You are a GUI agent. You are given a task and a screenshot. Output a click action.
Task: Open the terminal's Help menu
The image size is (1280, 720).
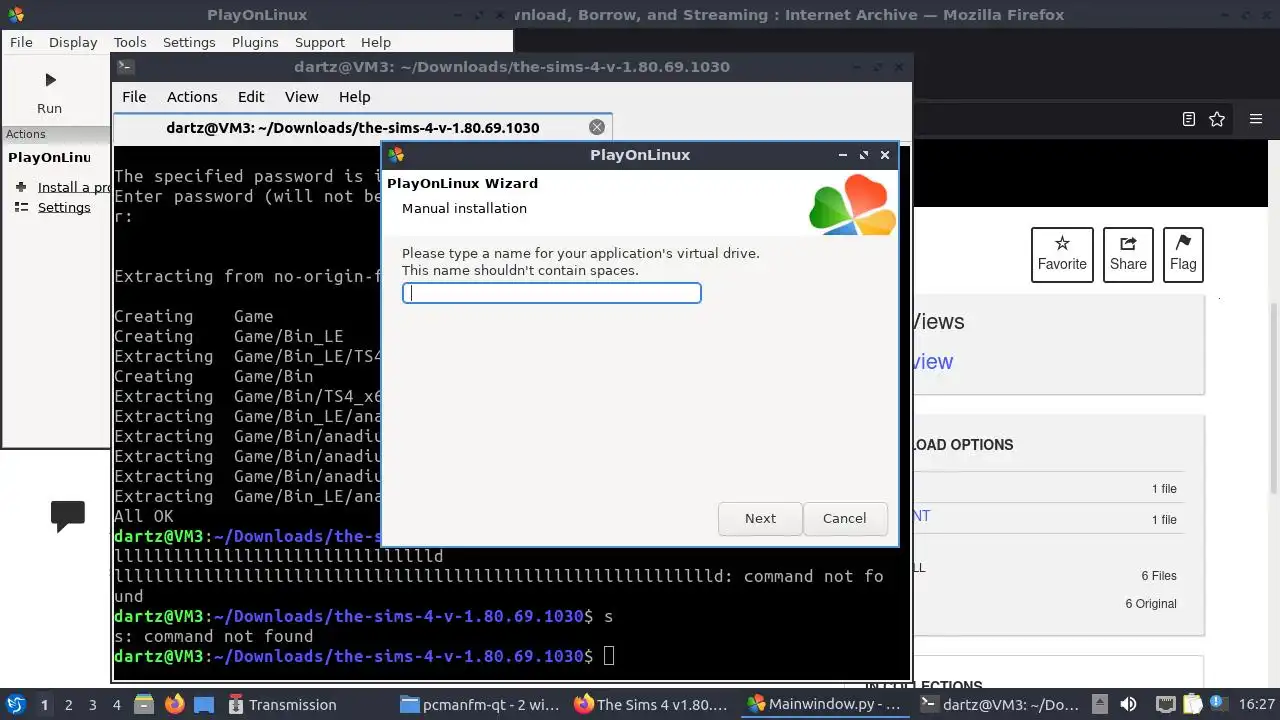coord(355,97)
